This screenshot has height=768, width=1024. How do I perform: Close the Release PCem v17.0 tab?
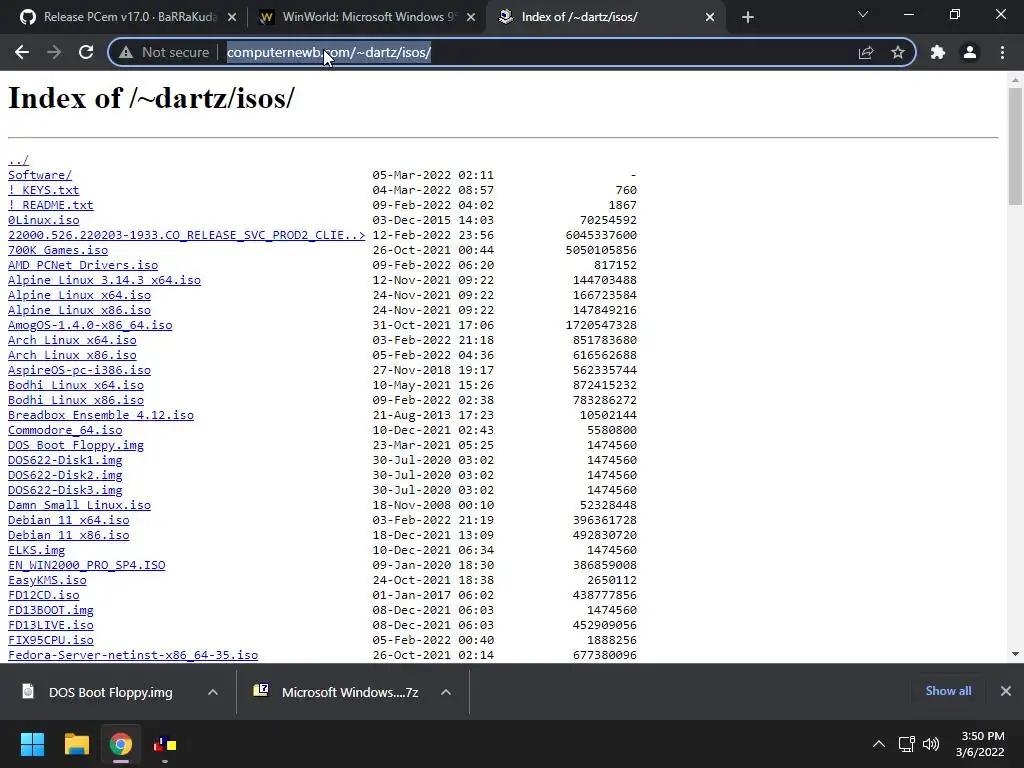[x=232, y=18]
